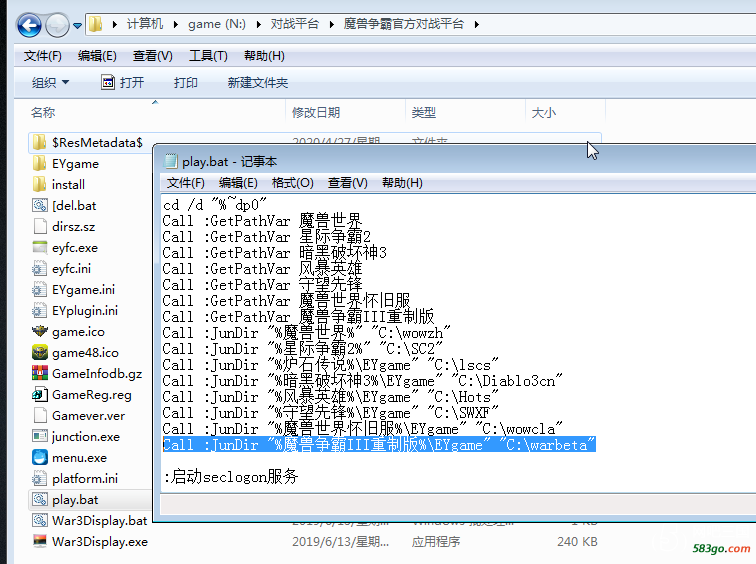Select the $ResMetadata$ folder icon
This screenshot has width=756, height=564.
40,142
